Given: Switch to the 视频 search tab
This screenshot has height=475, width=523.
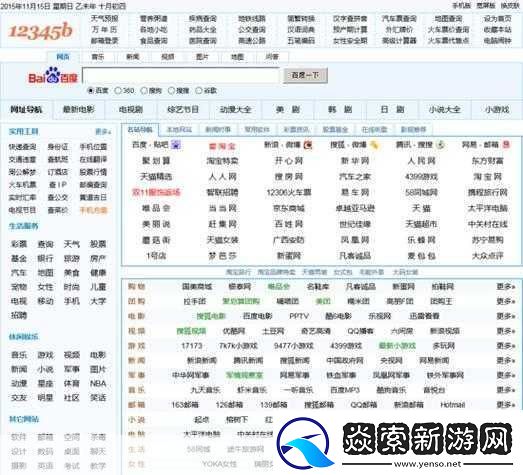Looking at the screenshot, I should tap(168, 57).
